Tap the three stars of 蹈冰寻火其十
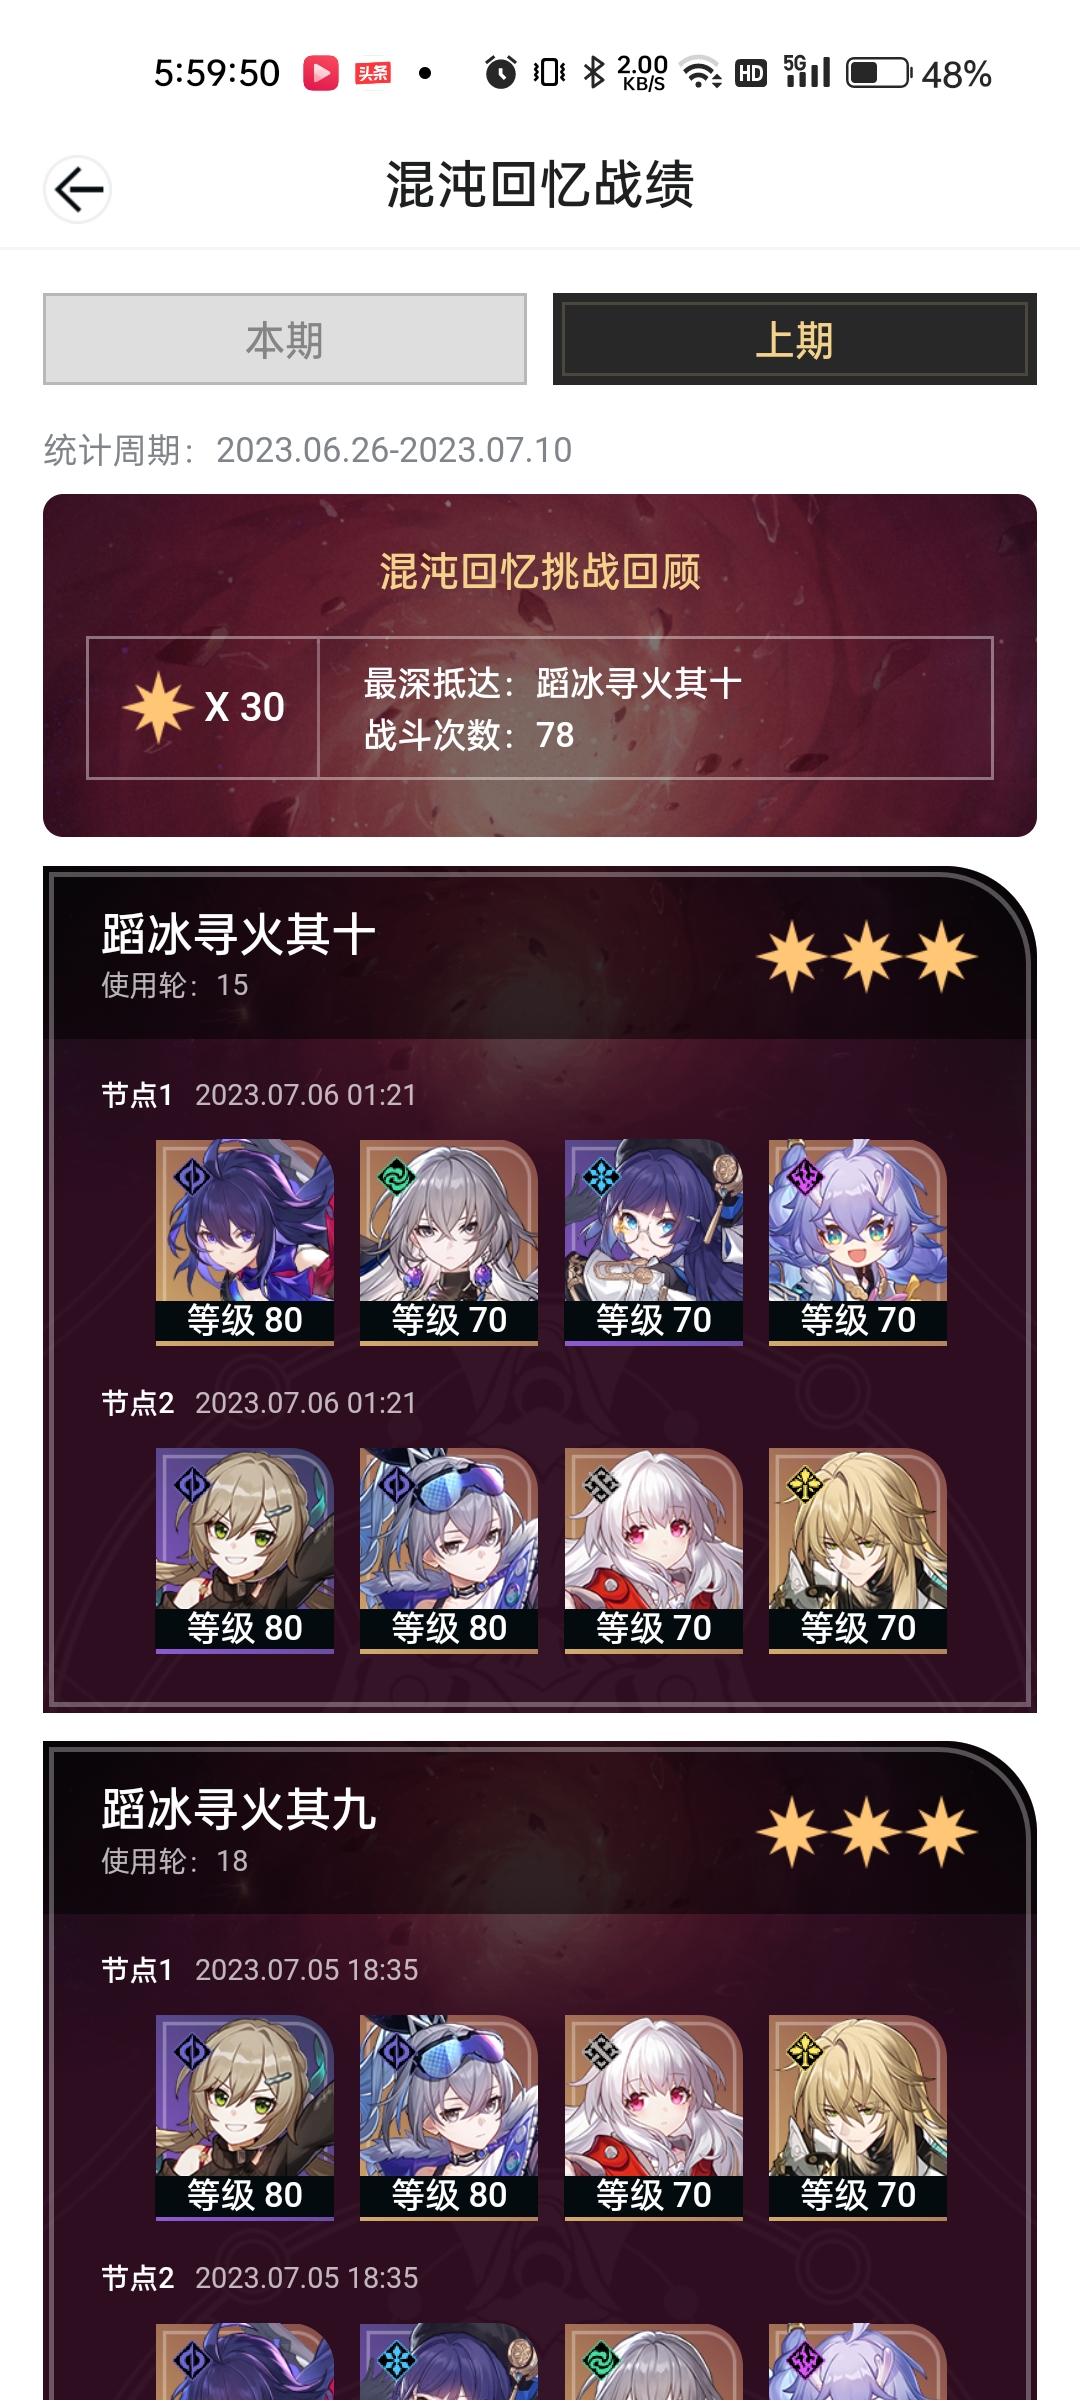 point(867,957)
